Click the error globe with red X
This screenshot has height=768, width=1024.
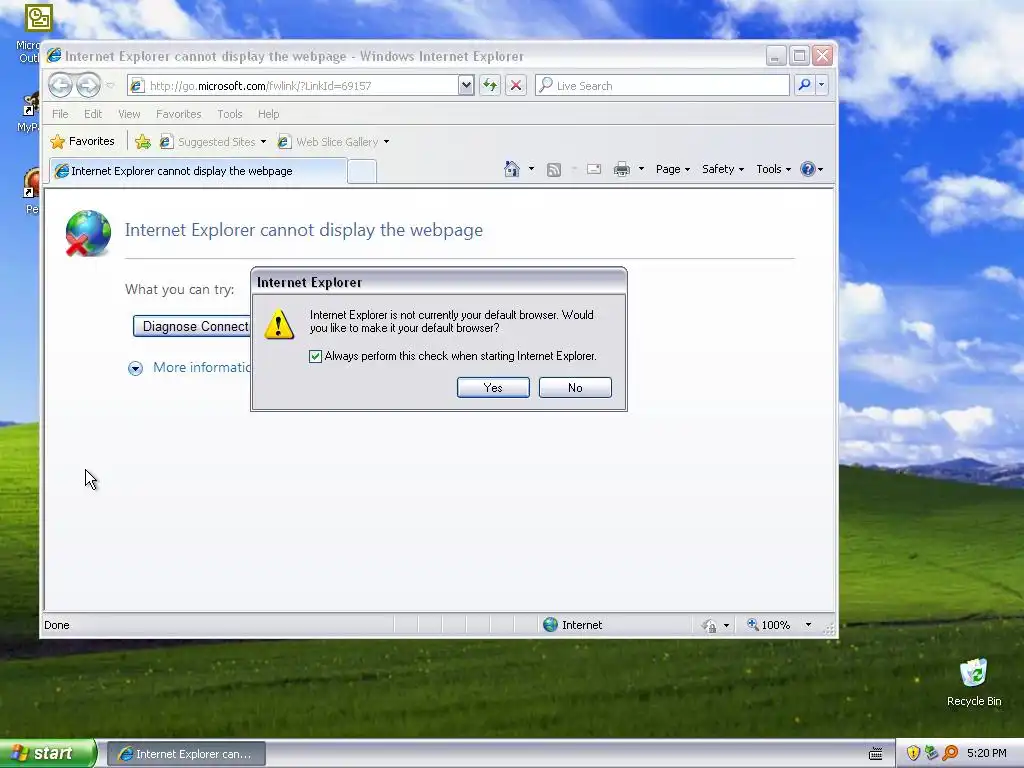pyautogui.click(x=88, y=233)
